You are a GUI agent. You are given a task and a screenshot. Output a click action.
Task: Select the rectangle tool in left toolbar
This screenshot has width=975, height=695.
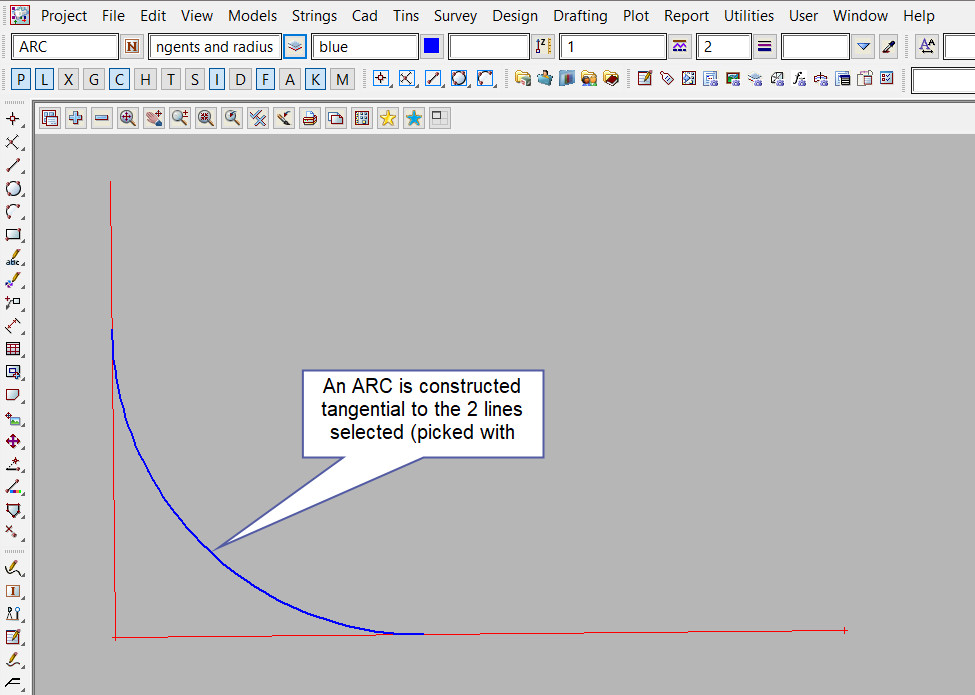(13, 235)
